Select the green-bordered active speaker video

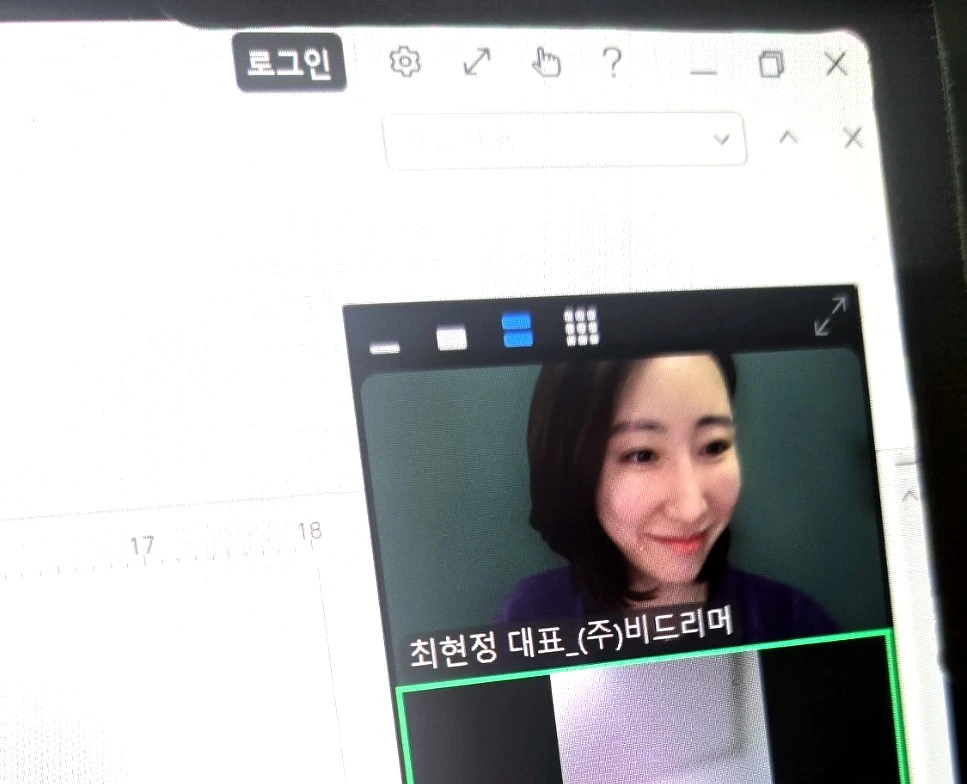click(651, 709)
